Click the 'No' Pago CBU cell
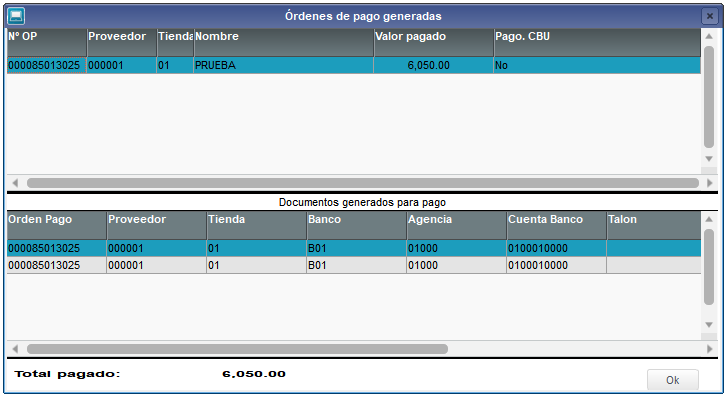726x398 pixels. pos(597,65)
